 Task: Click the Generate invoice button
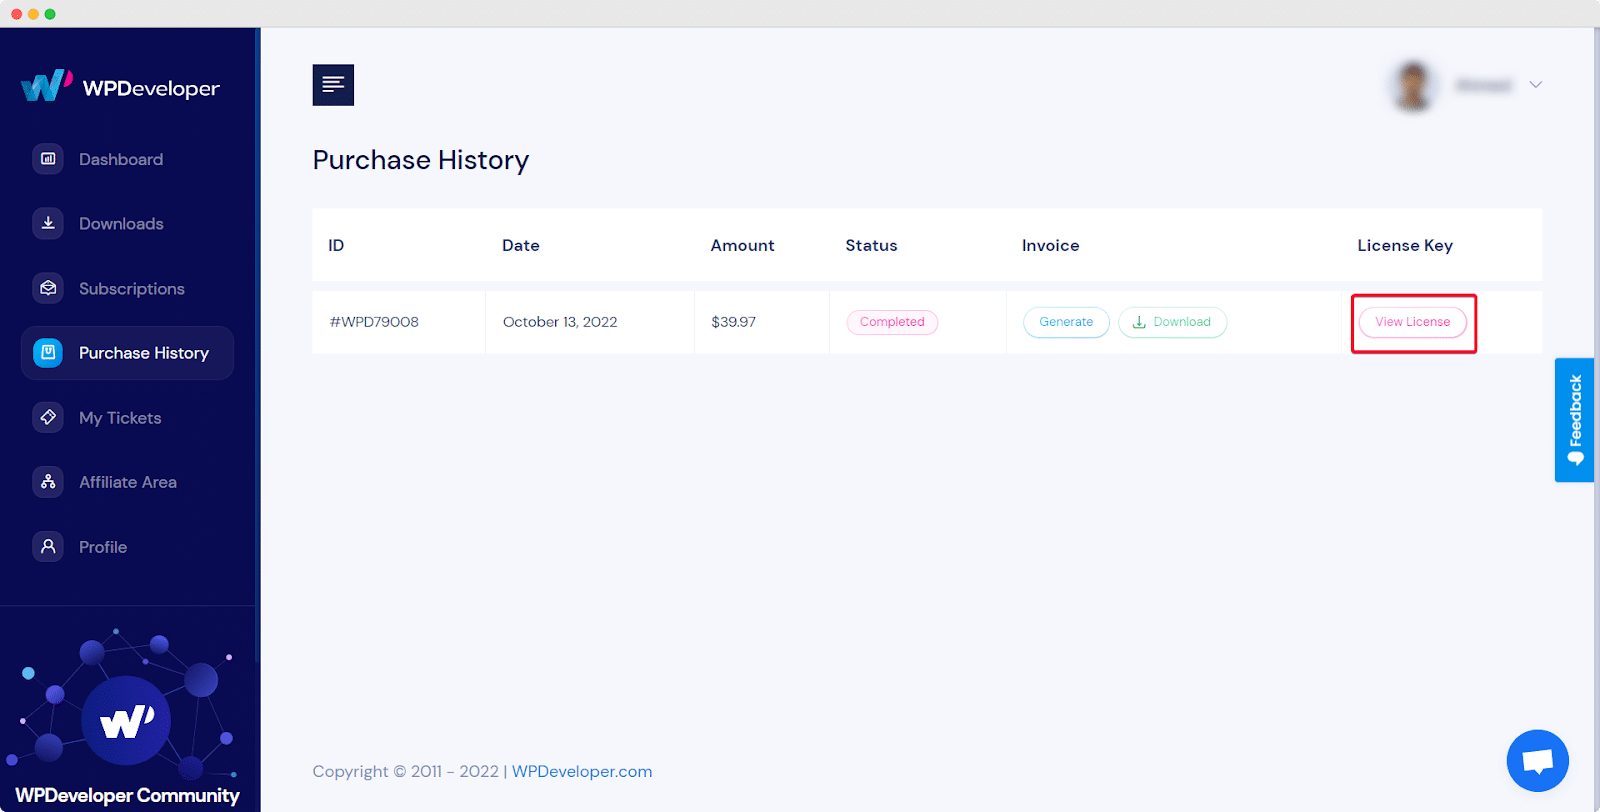(1066, 322)
